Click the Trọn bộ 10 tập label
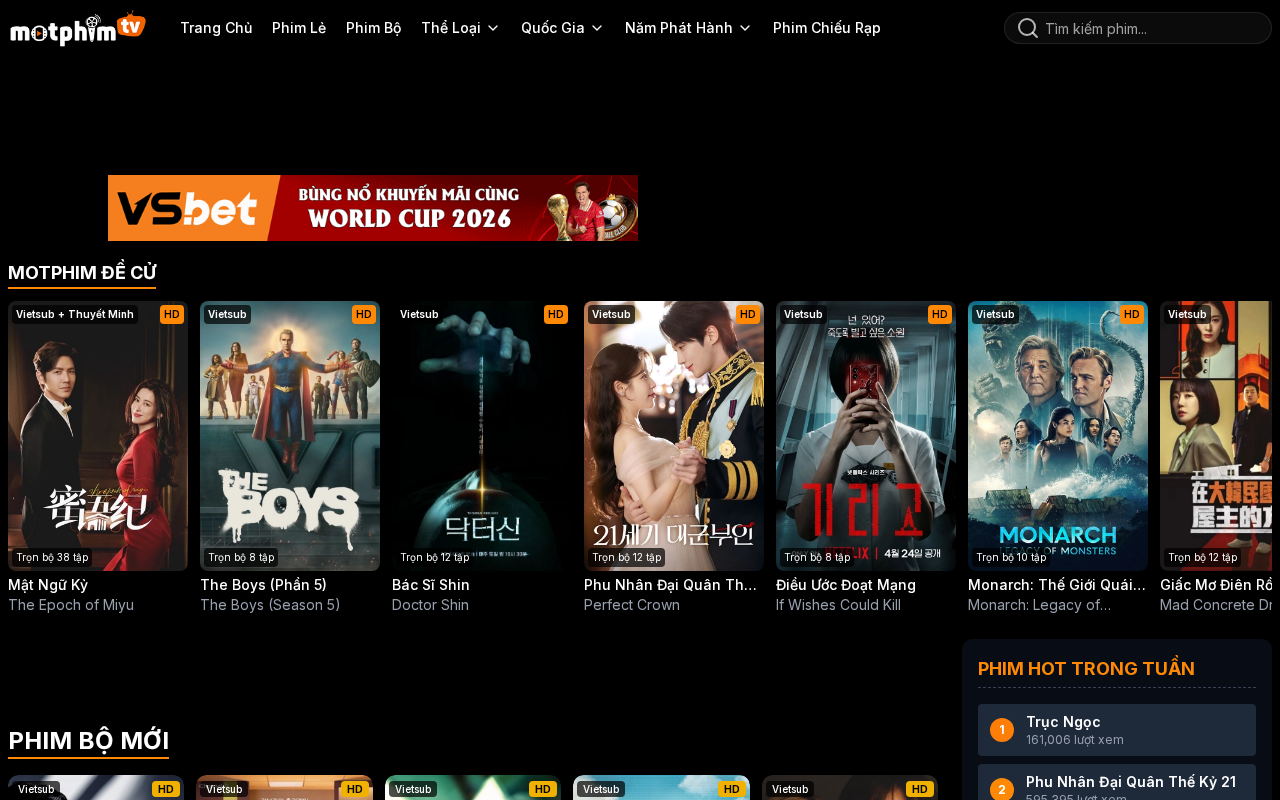Viewport: 1280px width, 800px height. coord(1011,557)
